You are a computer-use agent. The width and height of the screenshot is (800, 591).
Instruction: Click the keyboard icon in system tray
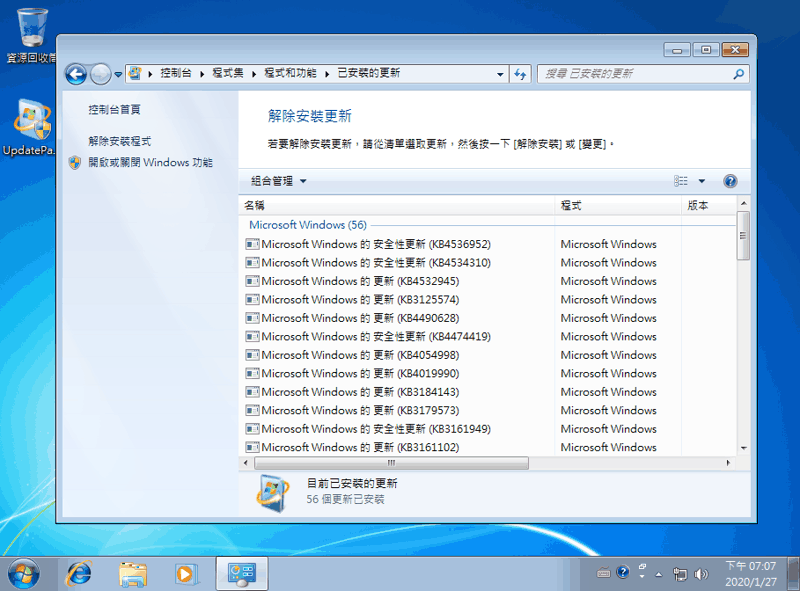pos(604,572)
